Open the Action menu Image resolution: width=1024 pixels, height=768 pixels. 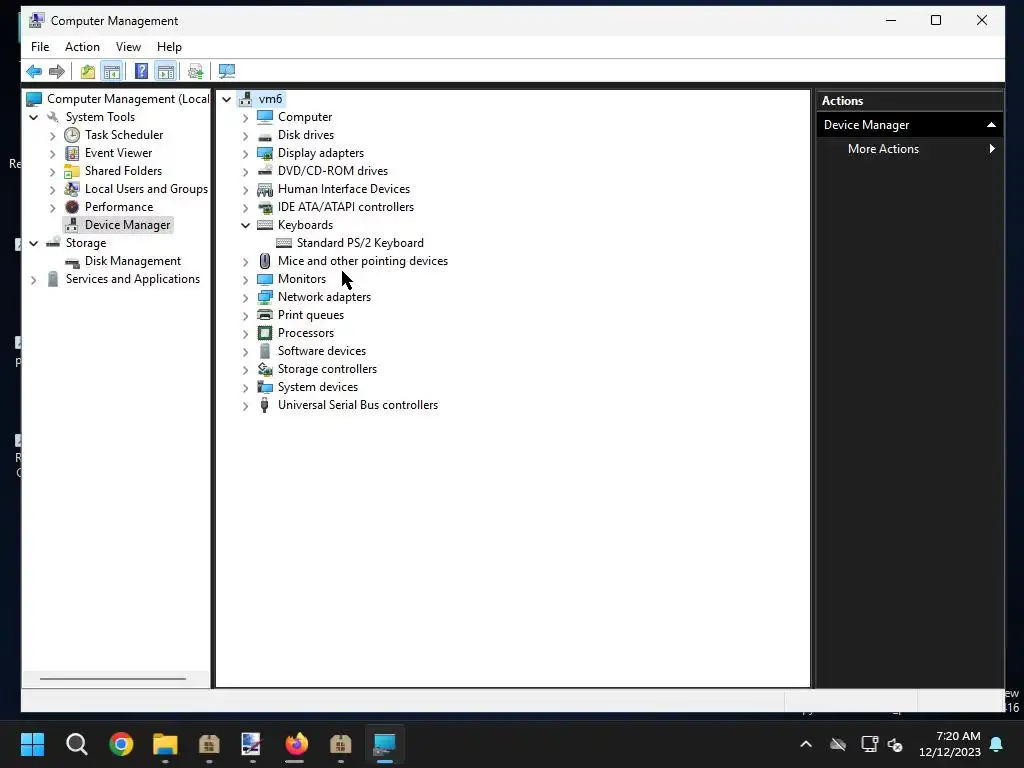coord(82,47)
